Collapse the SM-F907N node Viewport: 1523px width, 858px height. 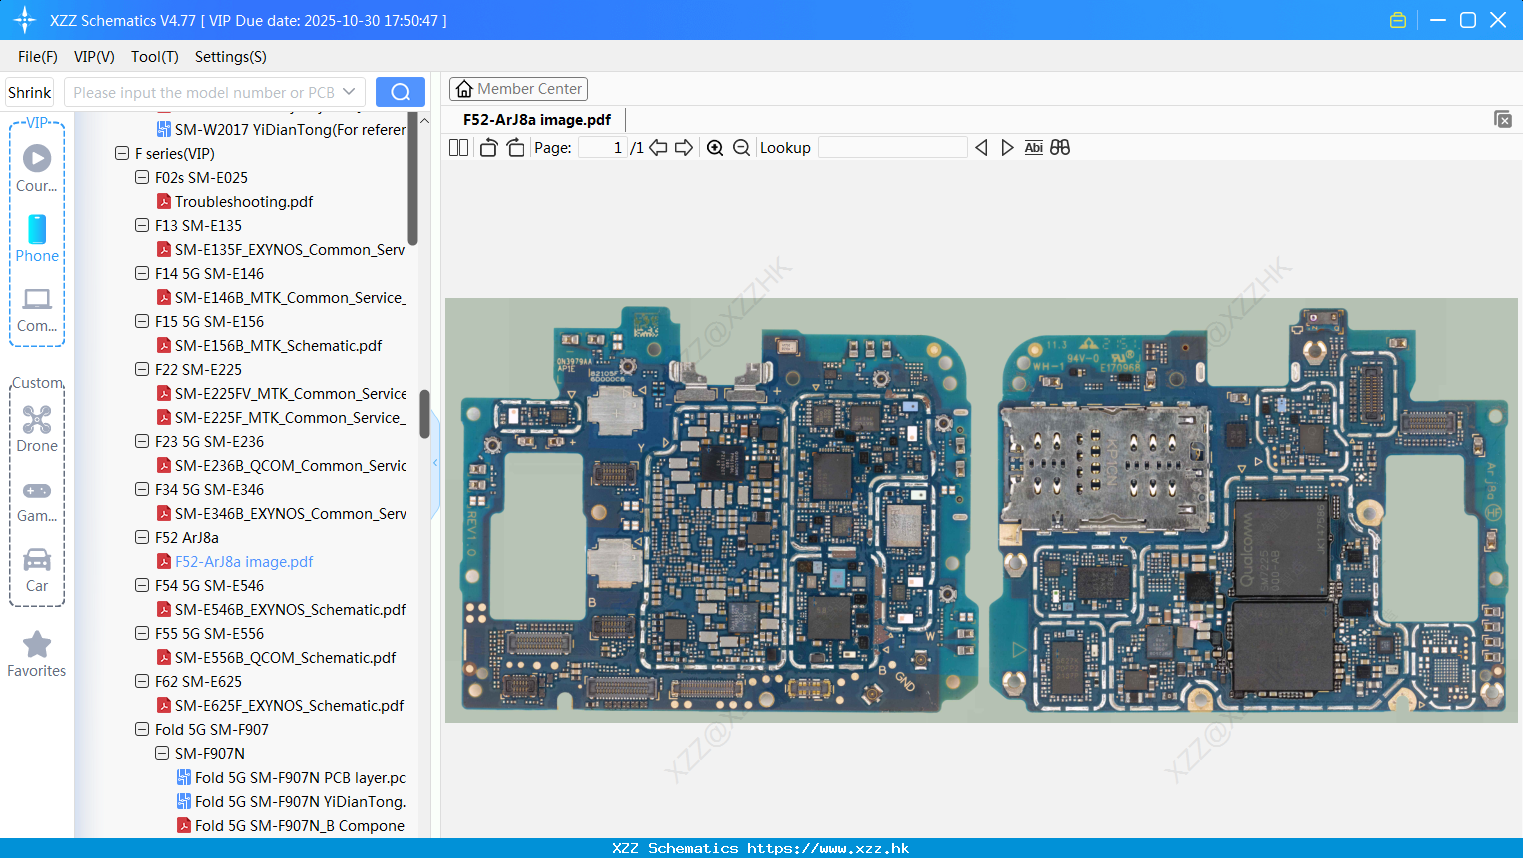pos(162,754)
